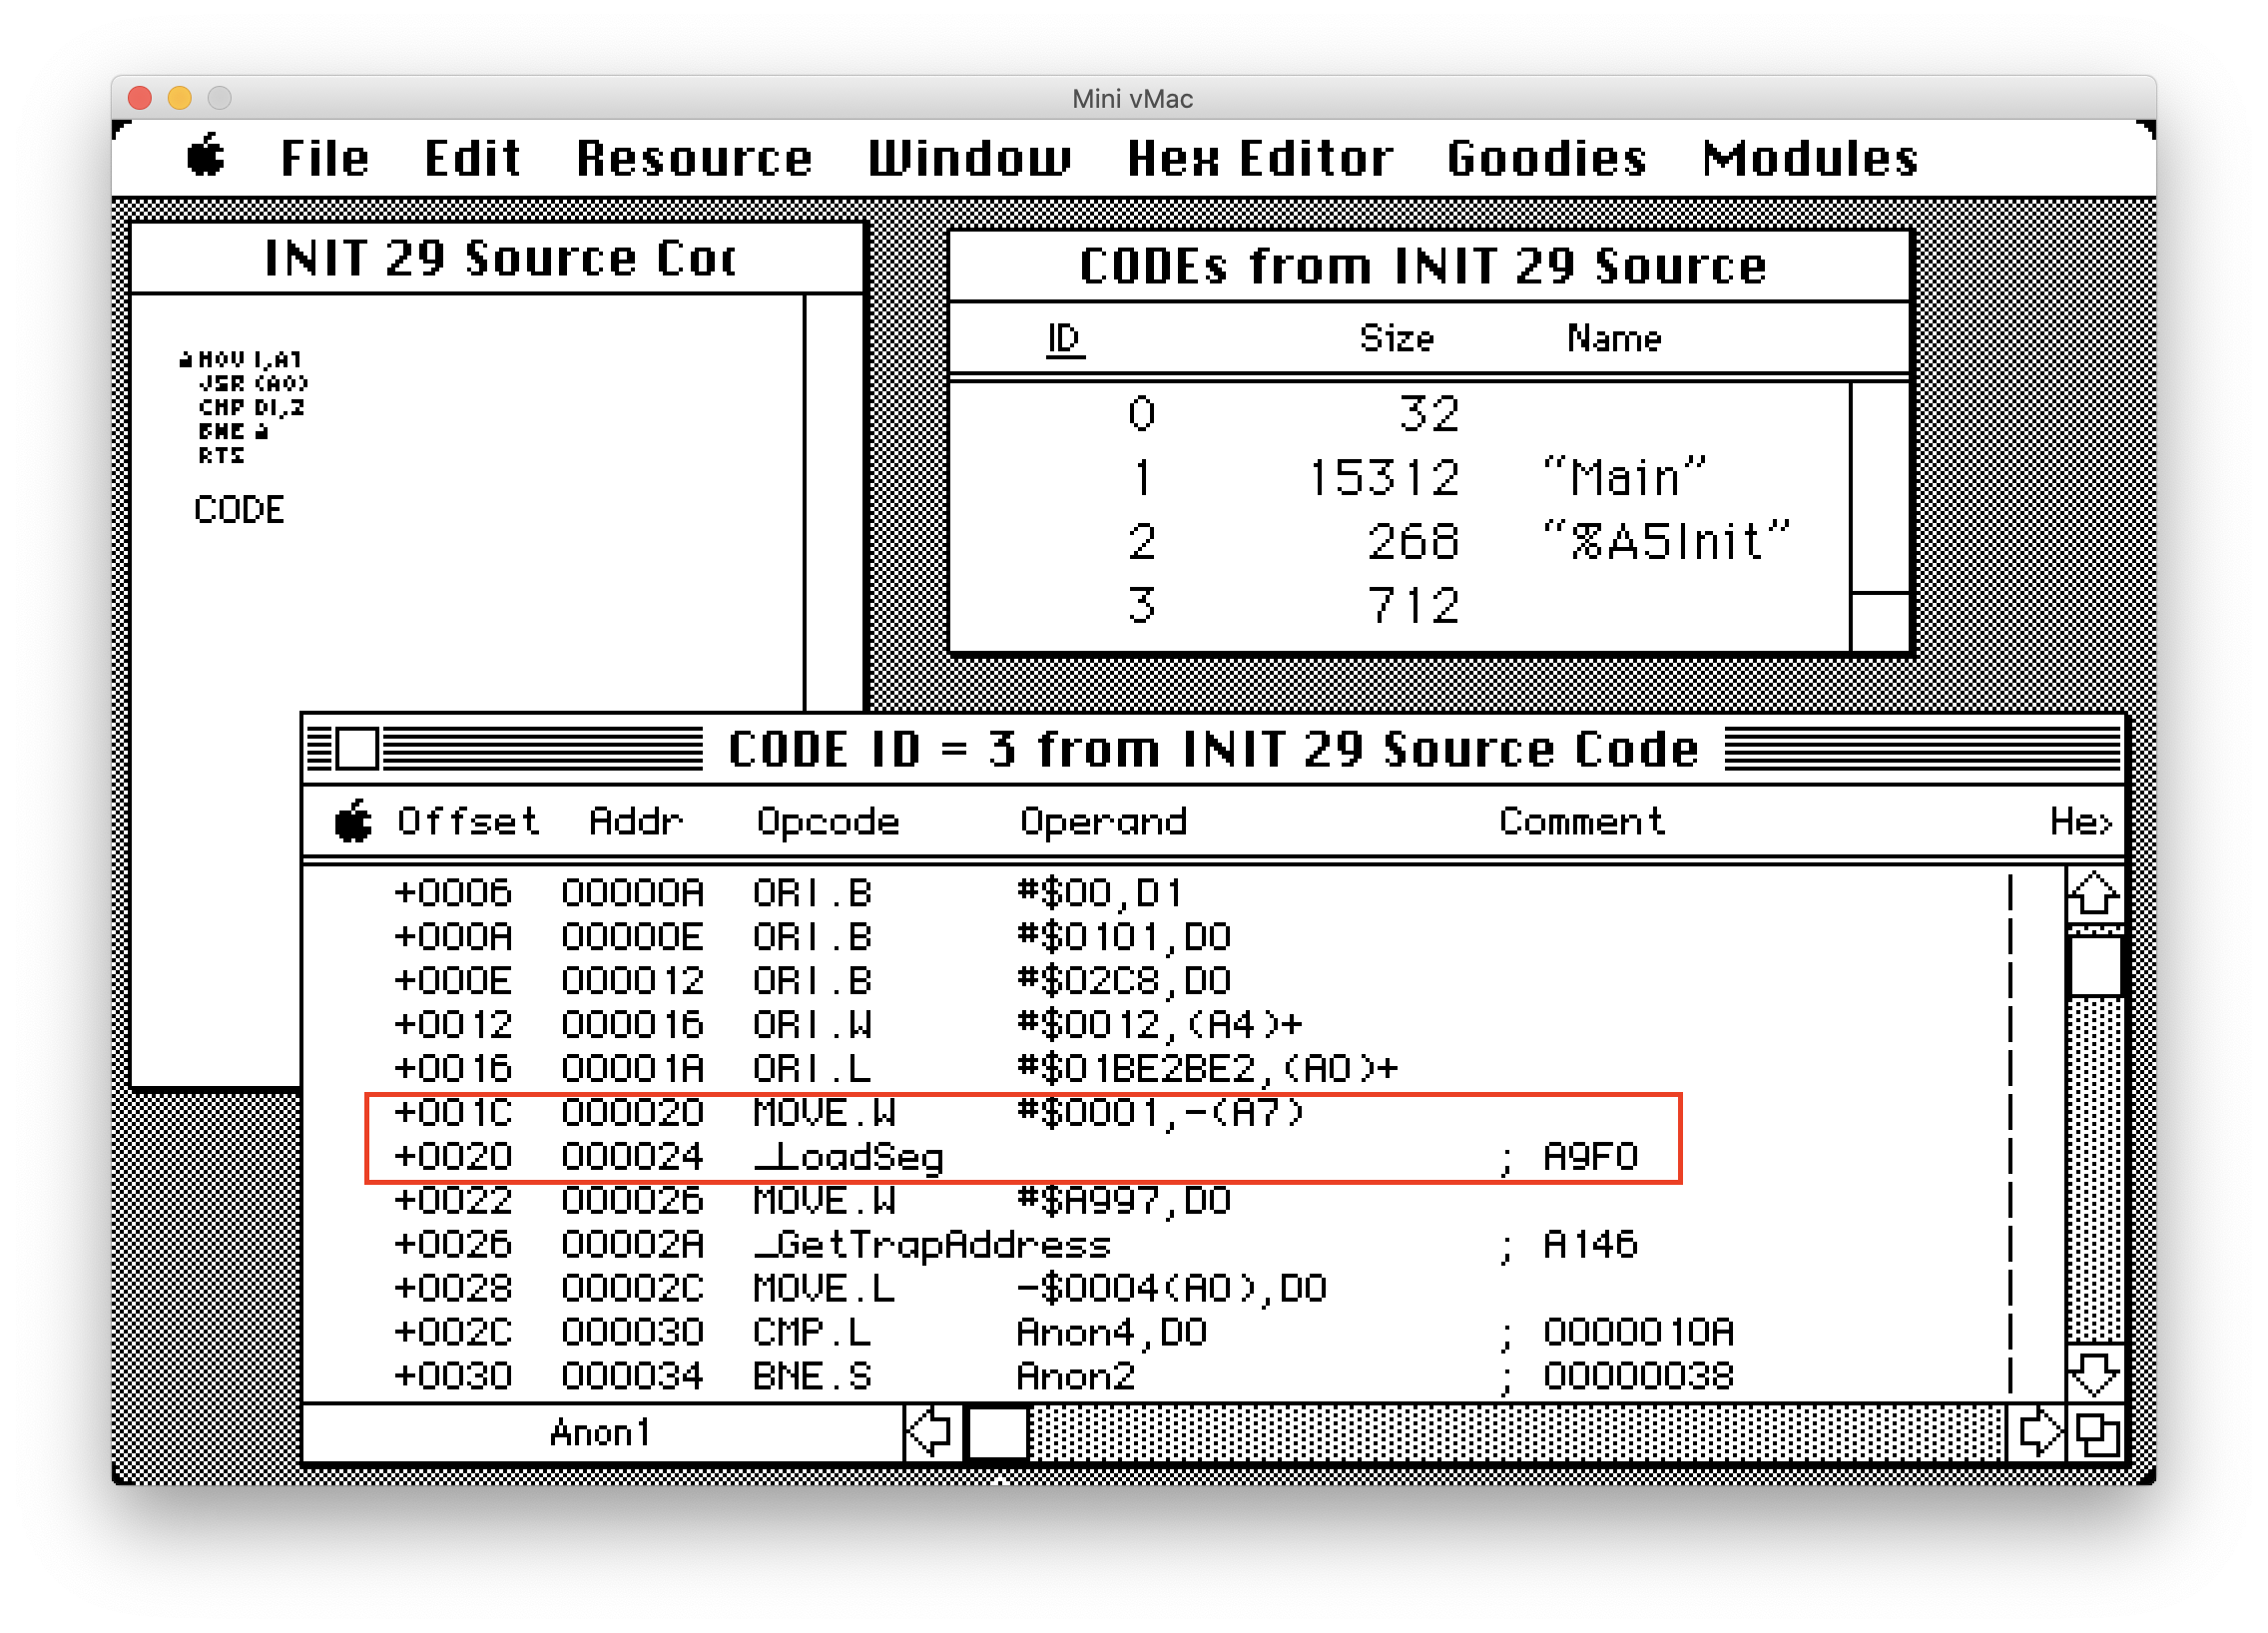Click the vertical scrollbar thumb in disassembly window

(2094, 964)
